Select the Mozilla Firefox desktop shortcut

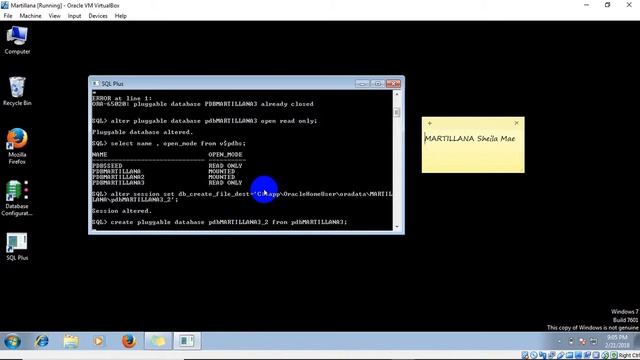pos(17,146)
